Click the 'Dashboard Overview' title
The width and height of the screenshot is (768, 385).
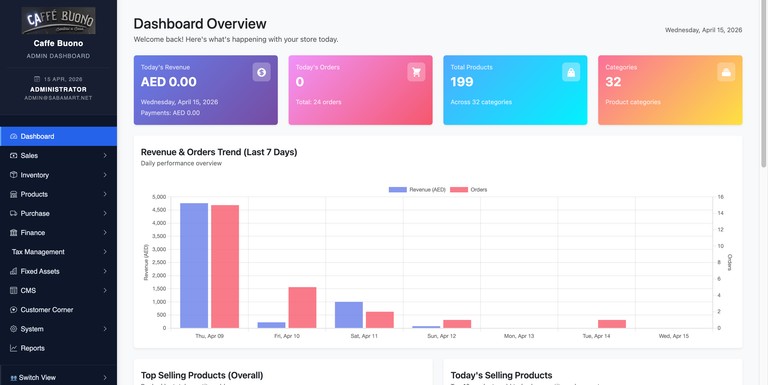point(200,24)
